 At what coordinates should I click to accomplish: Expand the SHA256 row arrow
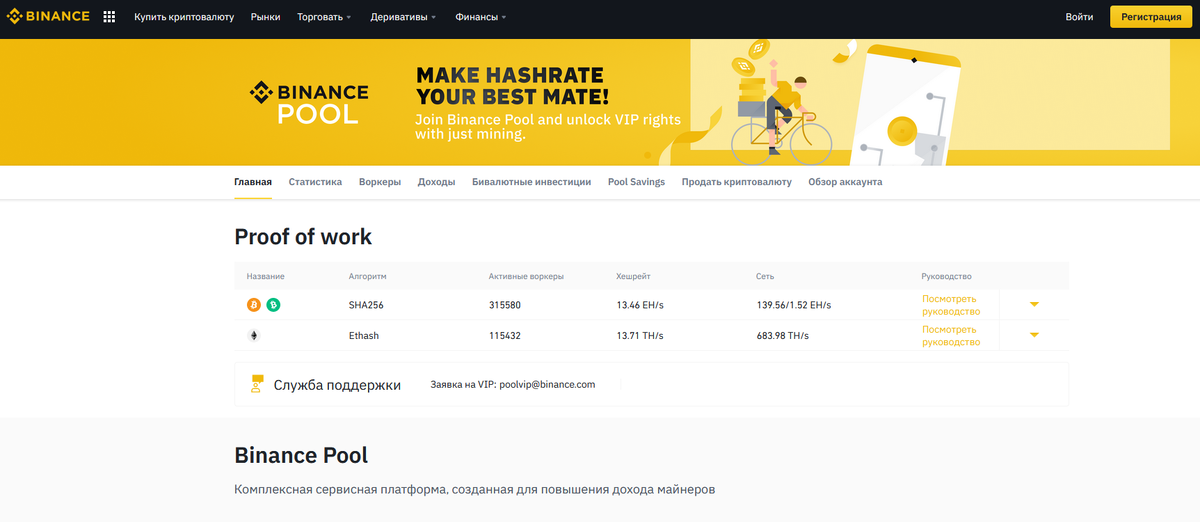point(1034,305)
